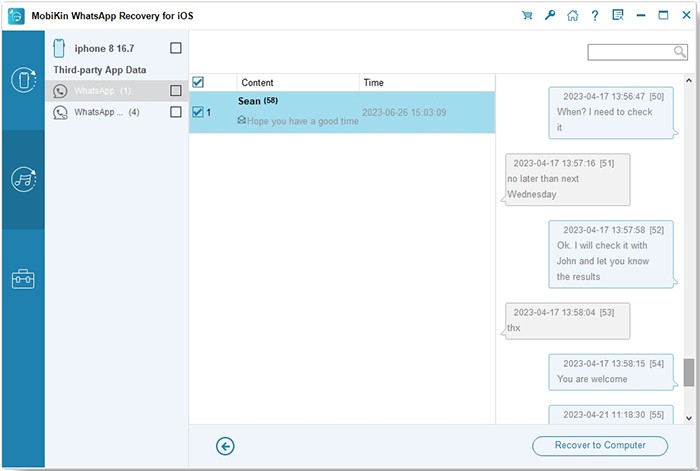The width and height of the screenshot is (700, 471).
Task: Click the WhatsApp (1) chat bubble icon
Action: click(60, 91)
